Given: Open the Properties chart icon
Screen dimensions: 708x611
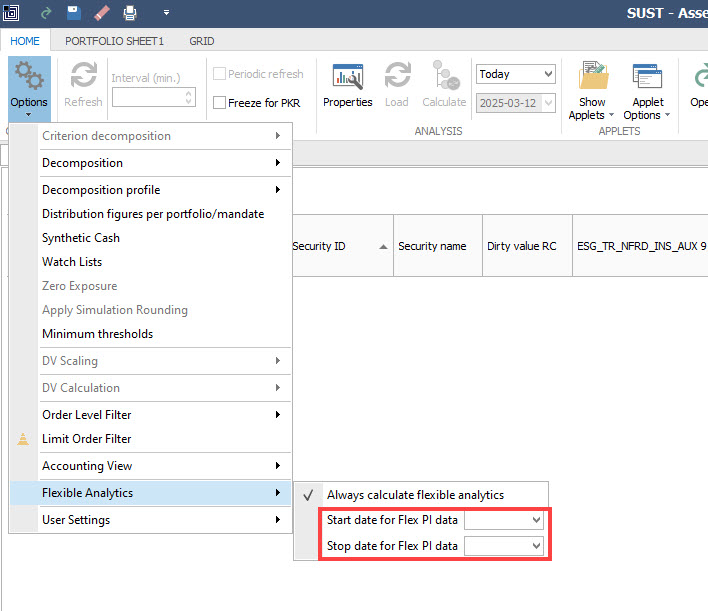Looking at the screenshot, I should click(x=348, y=76).
